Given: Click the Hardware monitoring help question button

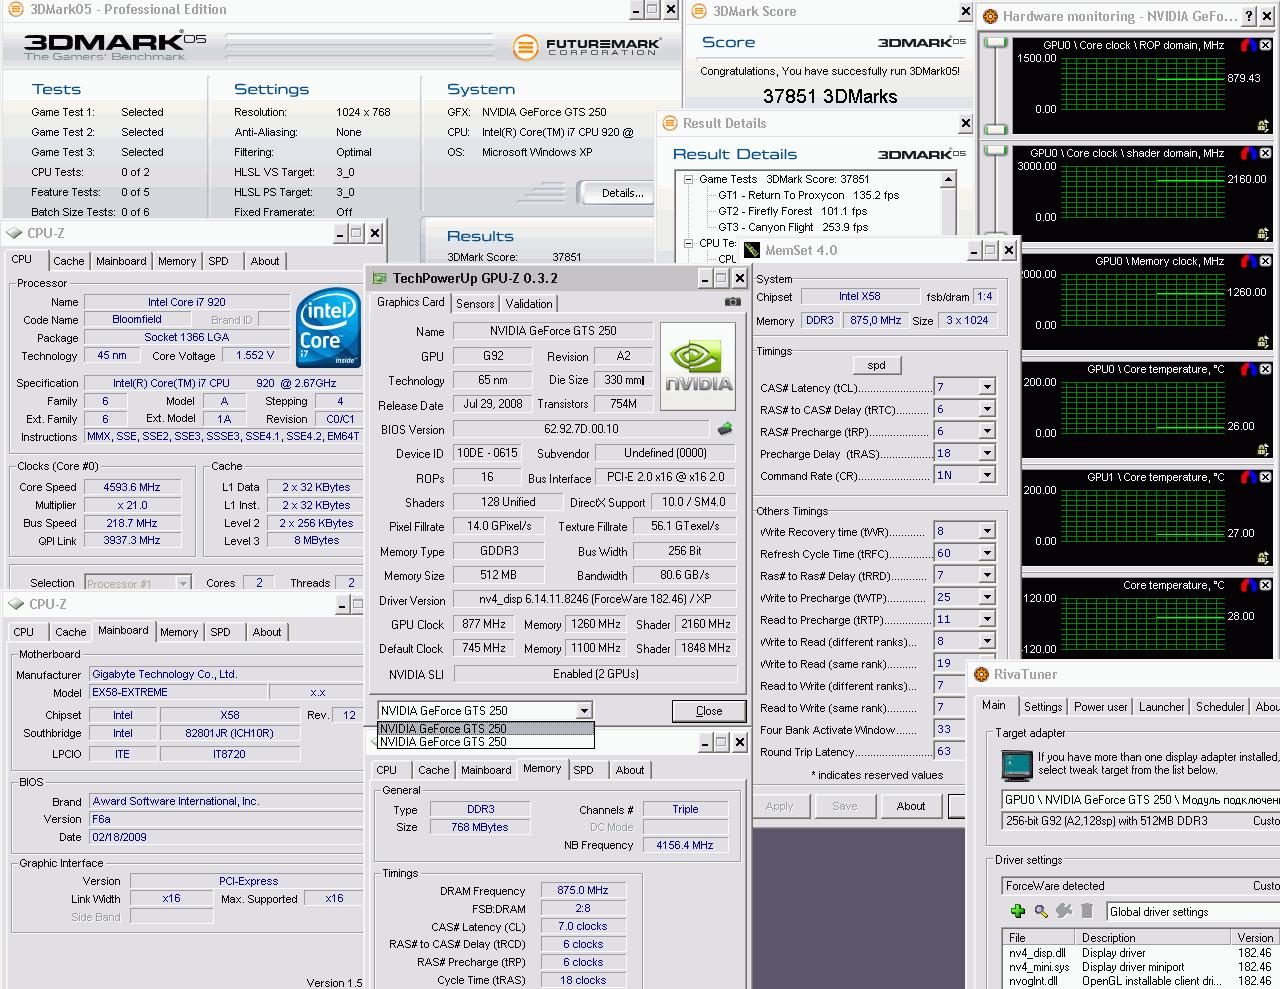Looking at the screenshot, I should [x=1250, y=16].
